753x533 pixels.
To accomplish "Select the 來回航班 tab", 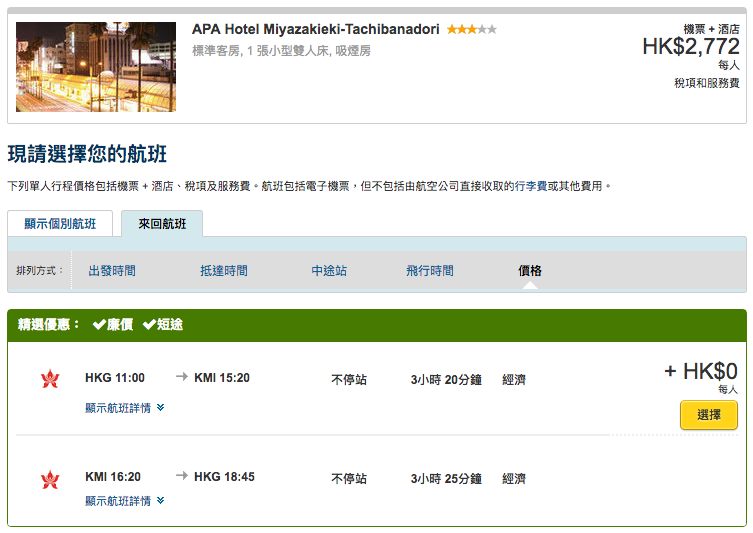I will (162, 224).
